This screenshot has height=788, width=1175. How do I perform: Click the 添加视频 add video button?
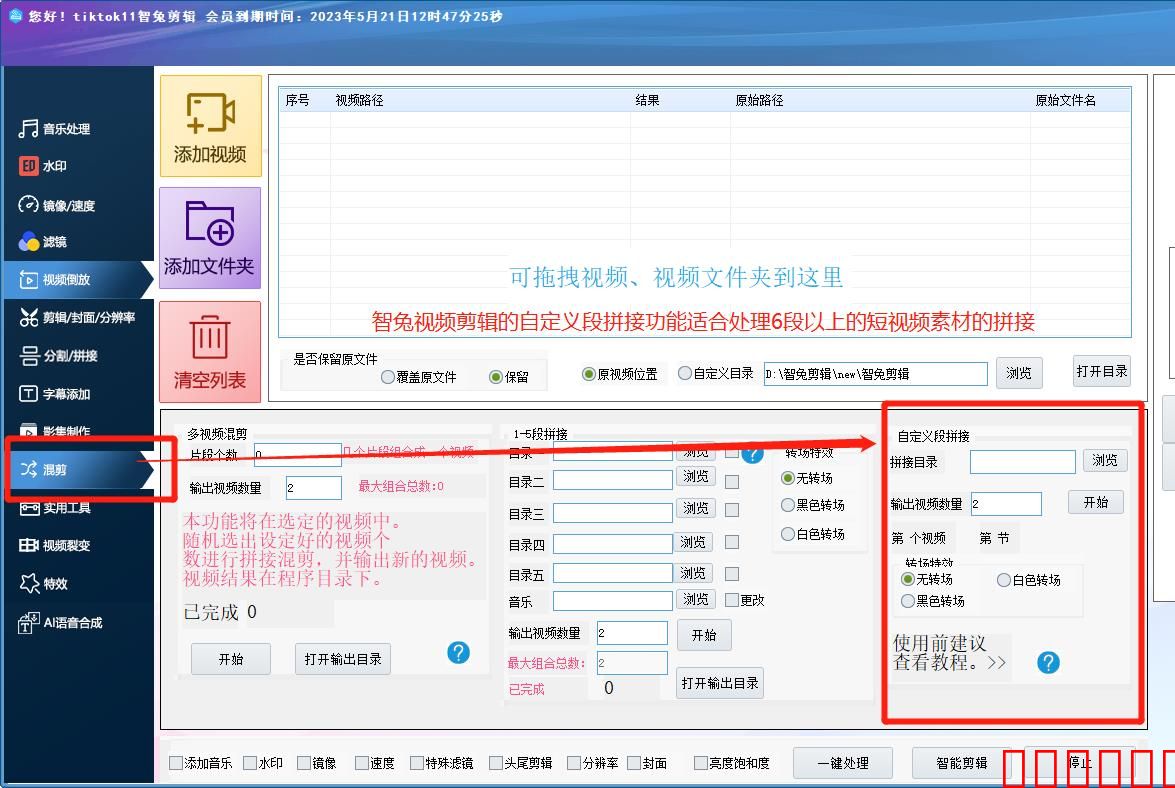[x=211, y=126]
